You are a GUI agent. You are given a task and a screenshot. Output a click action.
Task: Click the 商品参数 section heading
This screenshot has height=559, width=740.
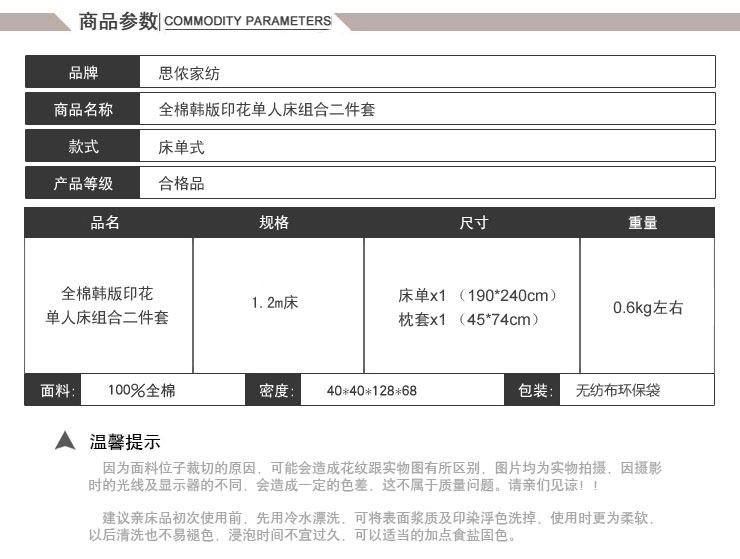pos(117,21)
